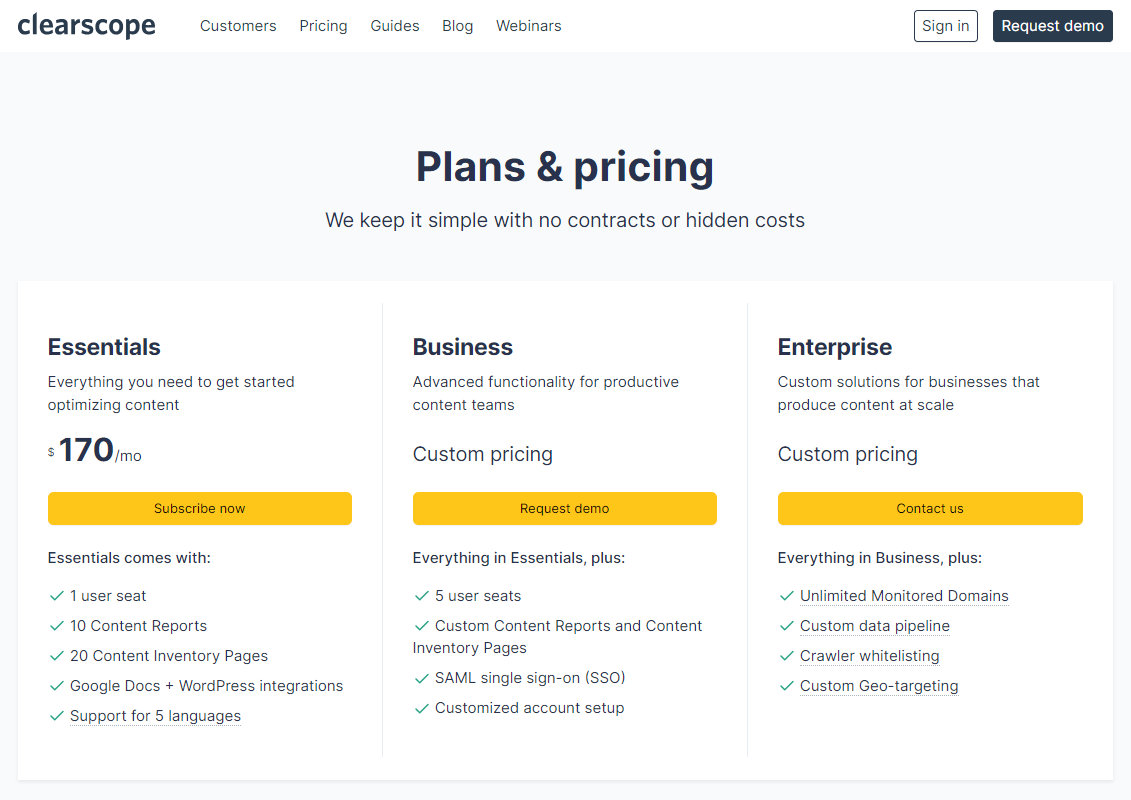Click the Custom data pipeline link

875,626
